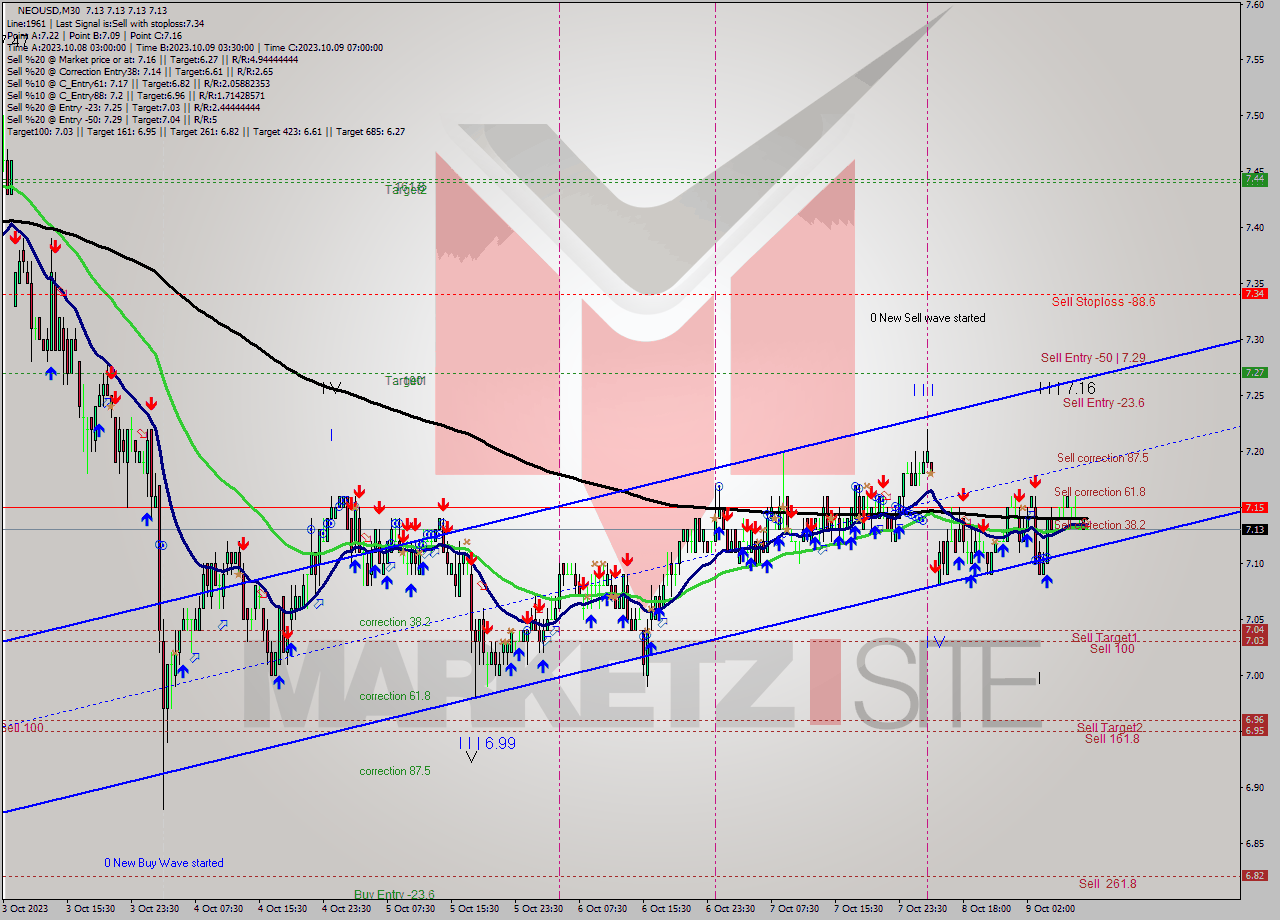Click the 'Sell %10 @ C_Entry61: 7.17' line
Viewport: 1280px width, 920px height.
click(x=138, y=83)
